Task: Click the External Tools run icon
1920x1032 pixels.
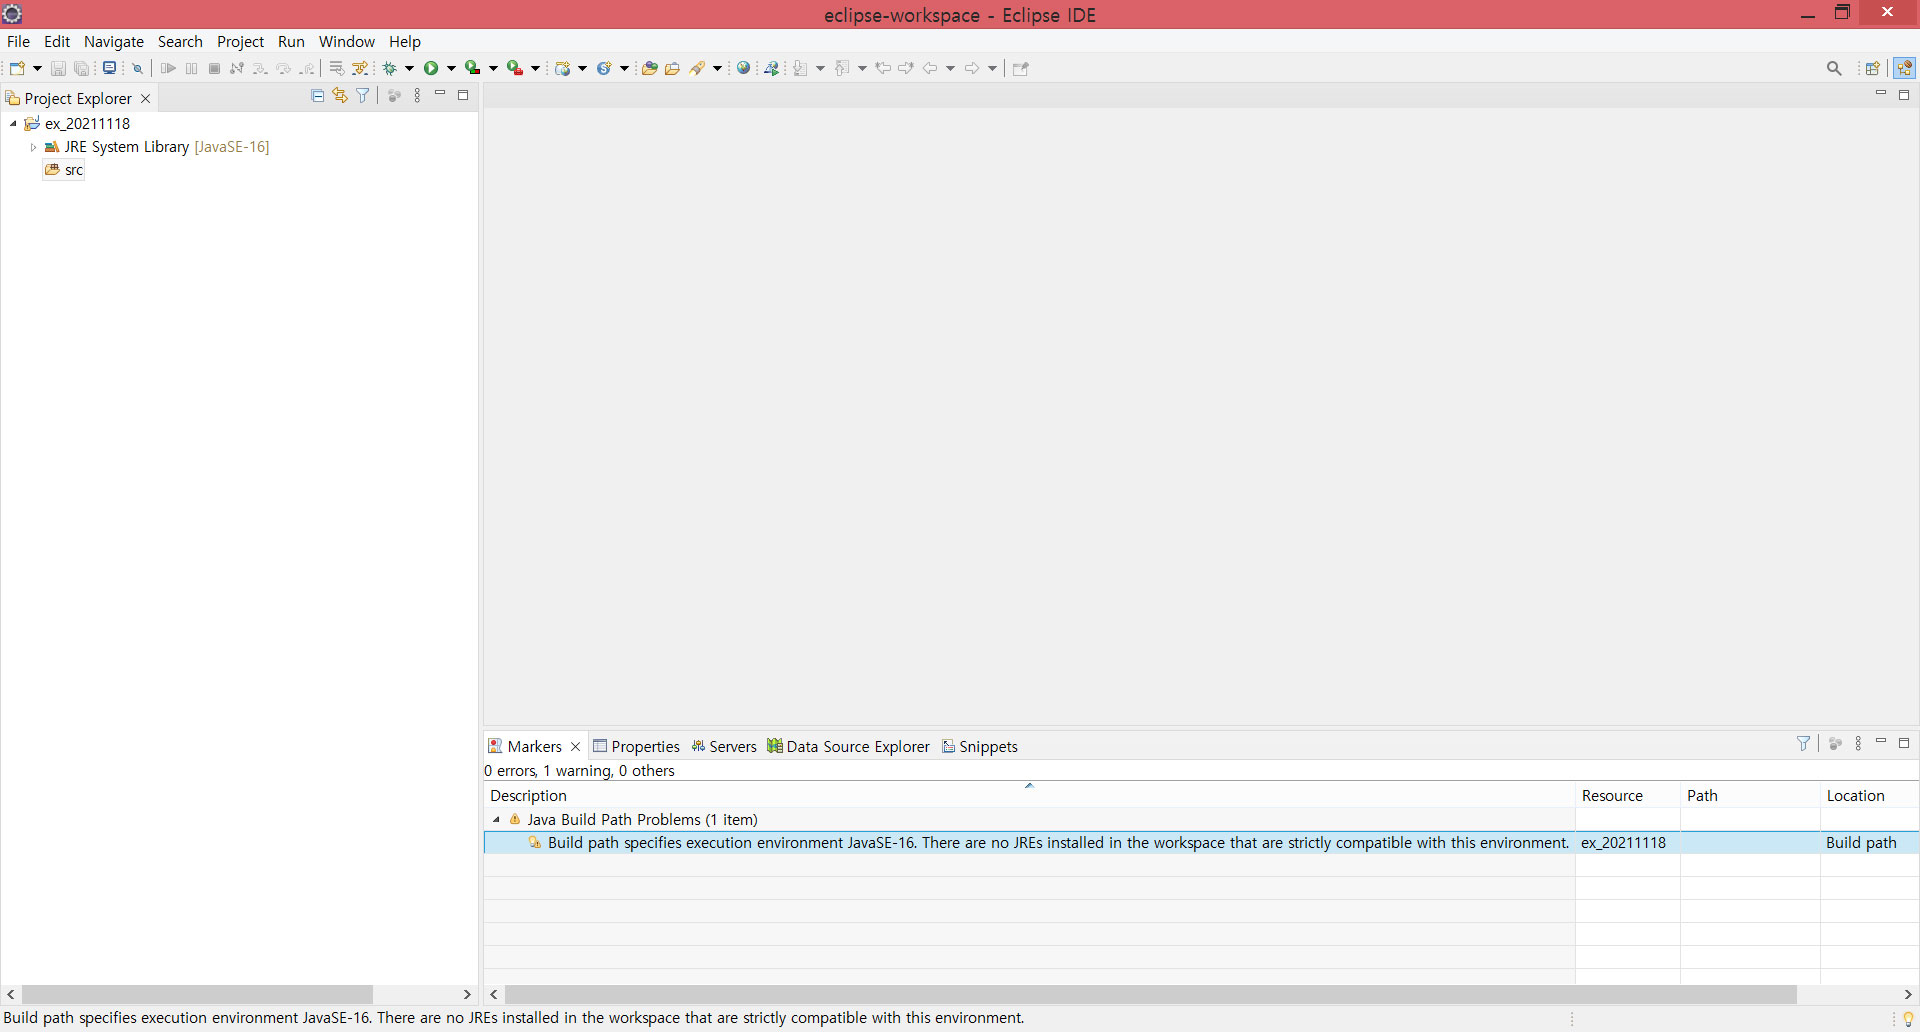Action: point(515,68)
